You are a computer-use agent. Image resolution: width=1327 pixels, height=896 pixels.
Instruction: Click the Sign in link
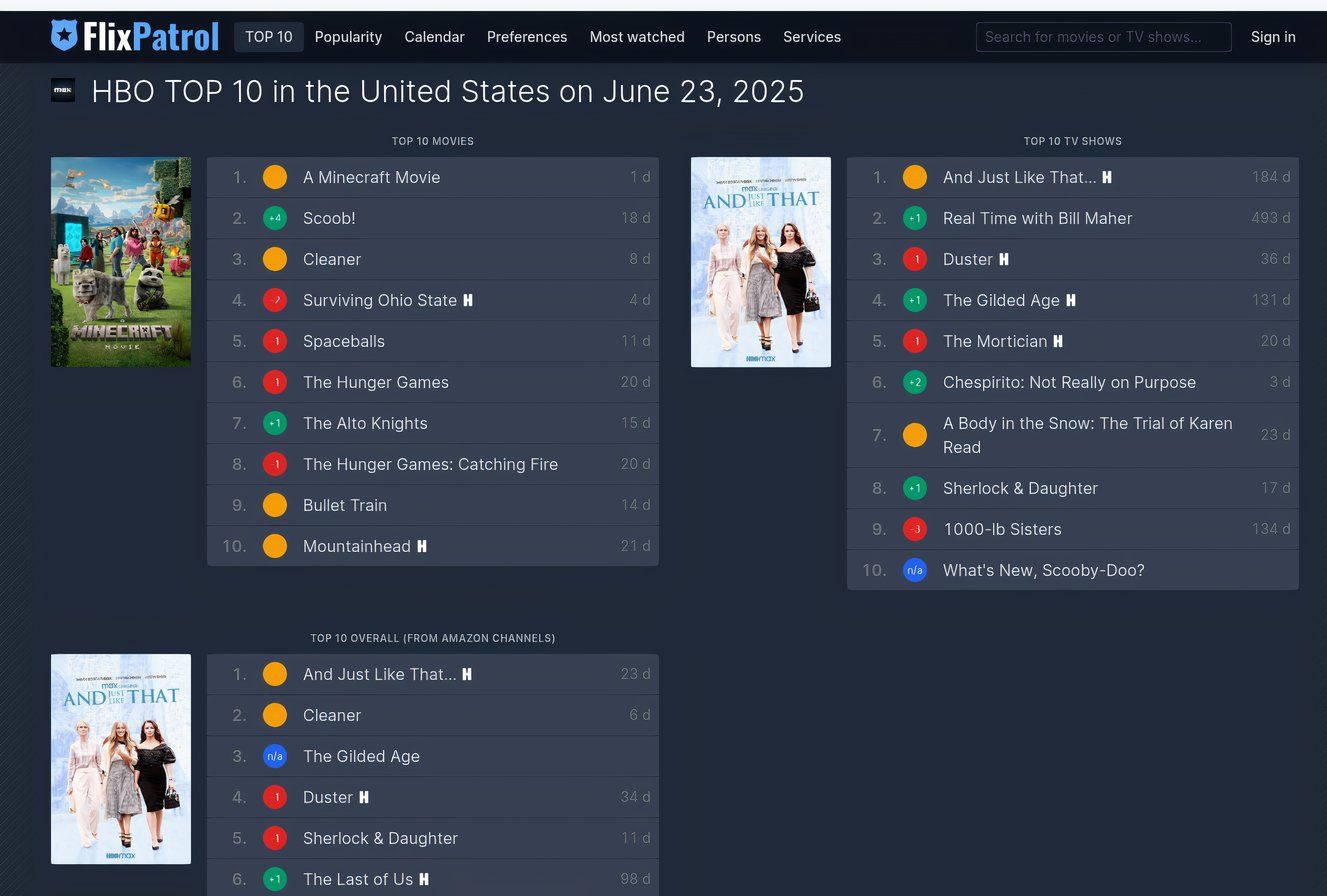[1273, 37]
